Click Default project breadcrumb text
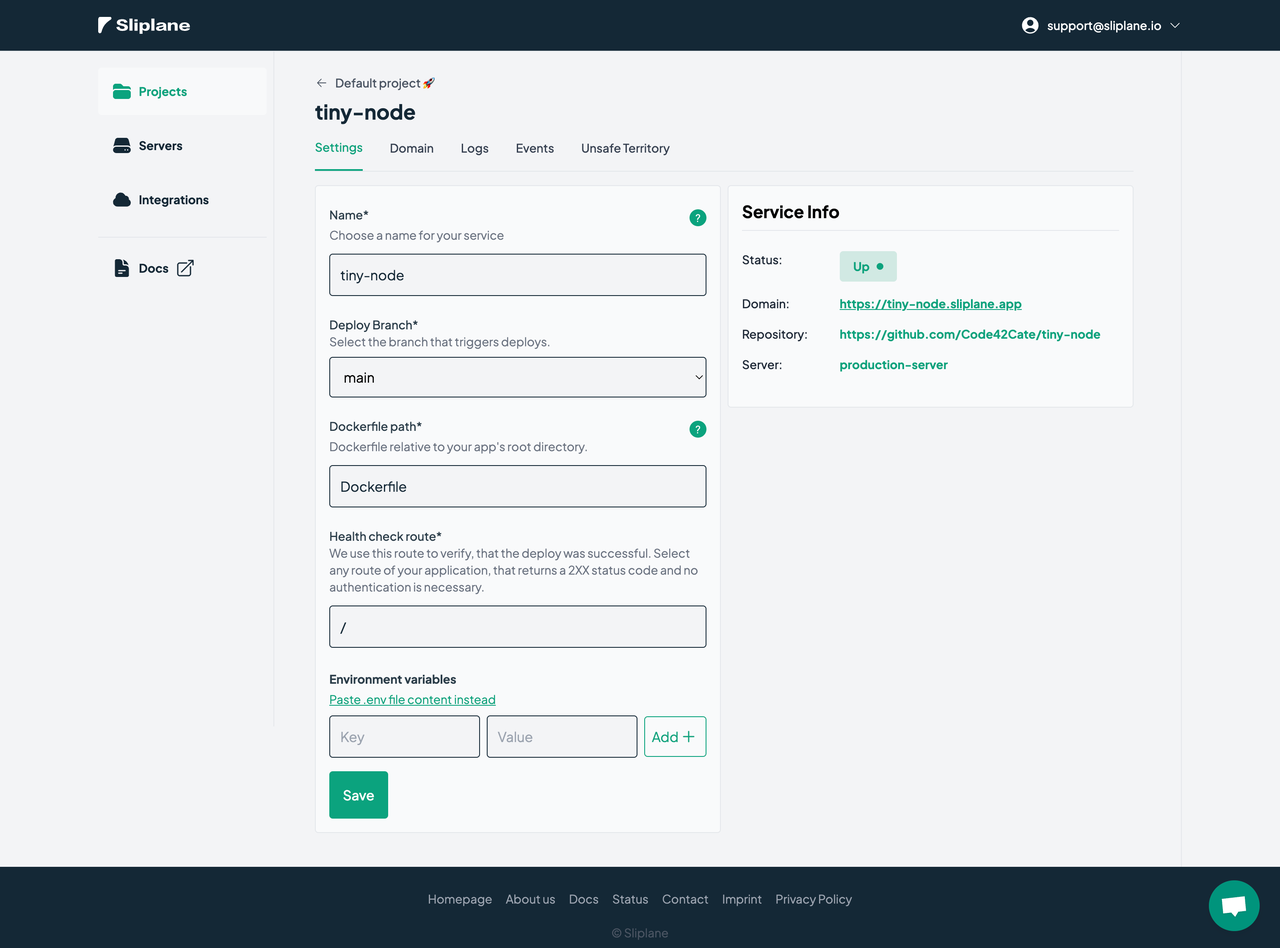 point(385,83)
